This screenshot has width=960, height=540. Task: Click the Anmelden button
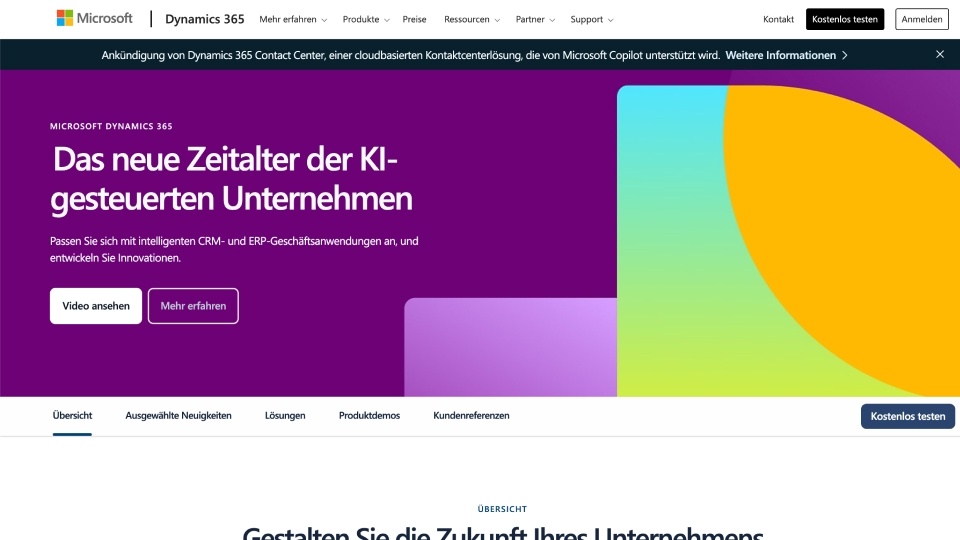click(x=921, y=19)
